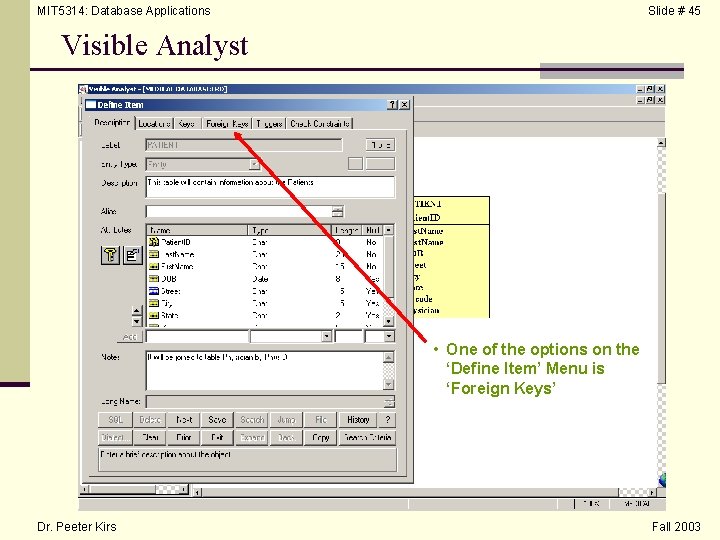The height and width of the screenshot is (540, 720).
Task: Open the new attribute Null dropdown arrow
Action: pos(389,336)
